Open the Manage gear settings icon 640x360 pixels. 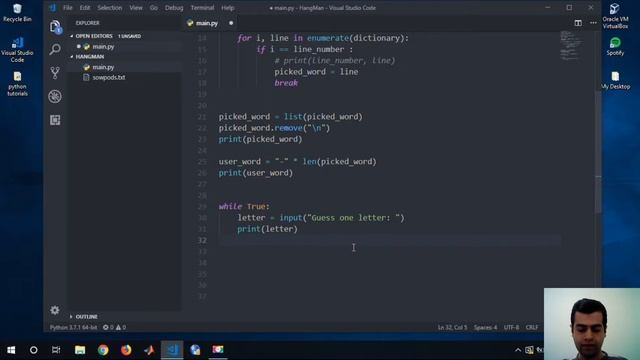click(55, 310)
